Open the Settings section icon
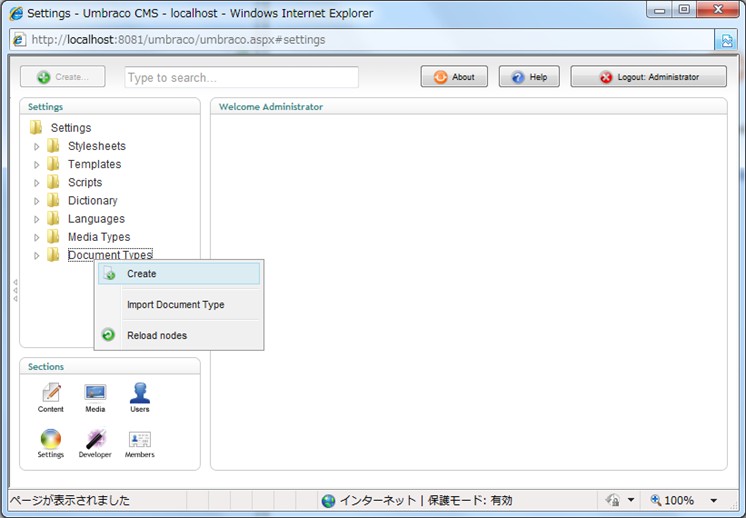Screen dimensions: 746x518 click(x=51, y=439)
